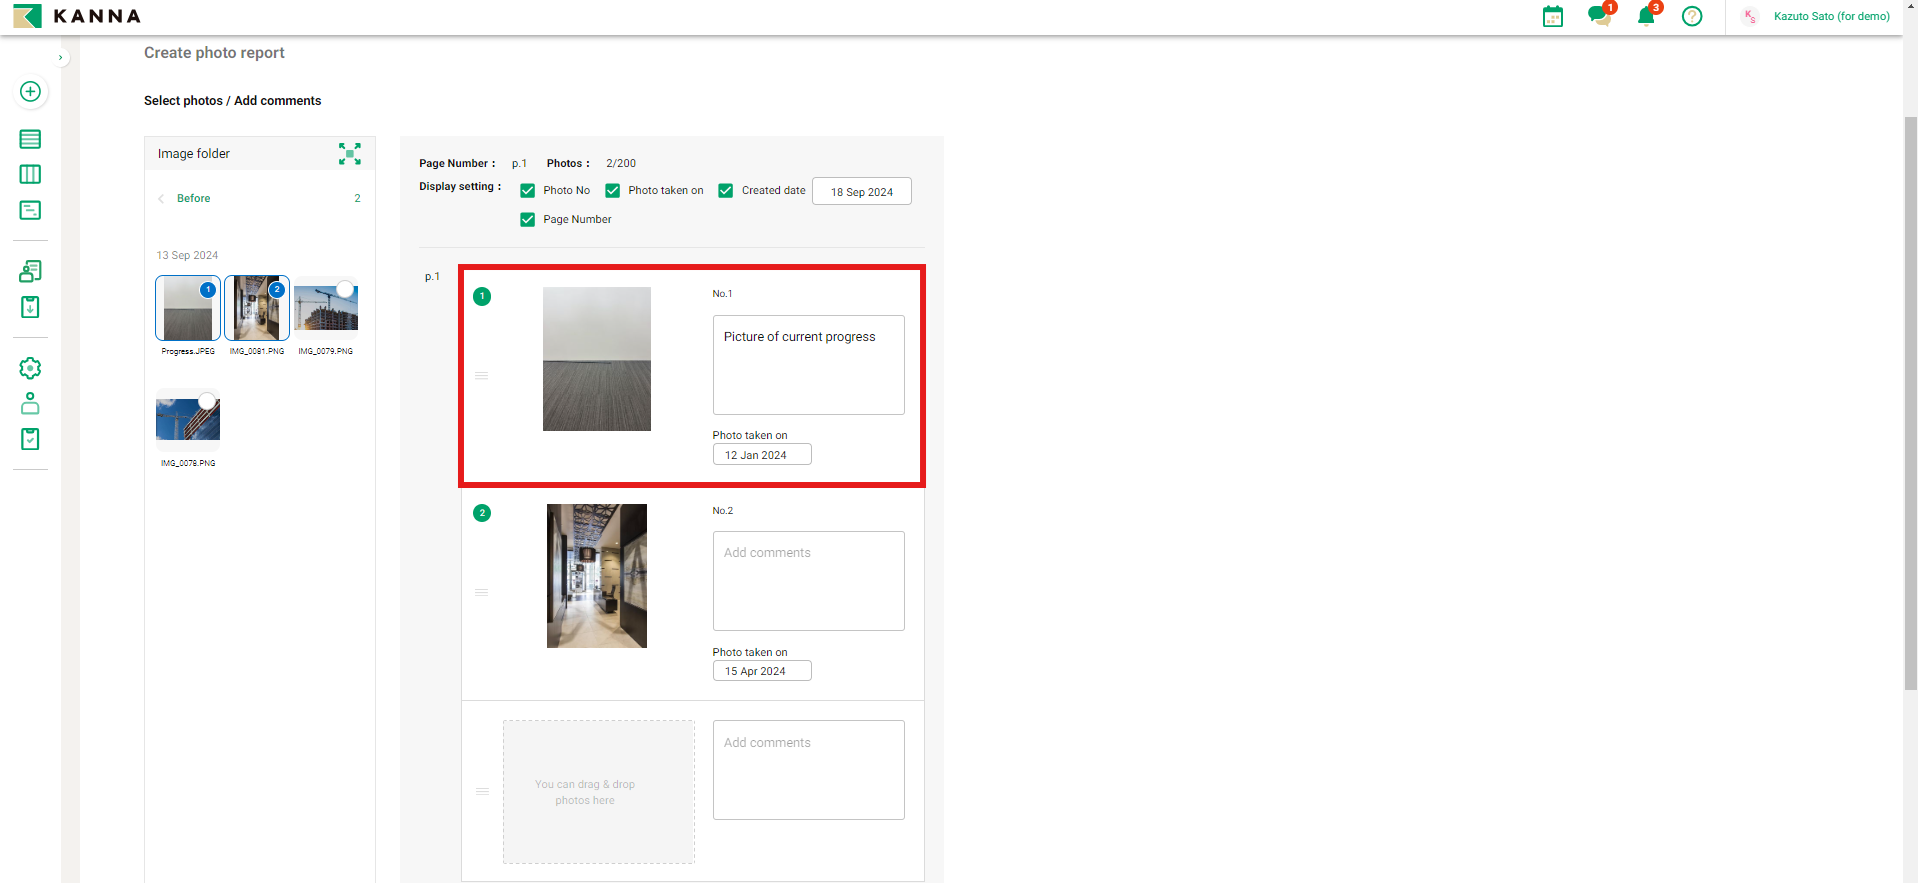Toggle the Photo taken on checkbox

point(613,191)
